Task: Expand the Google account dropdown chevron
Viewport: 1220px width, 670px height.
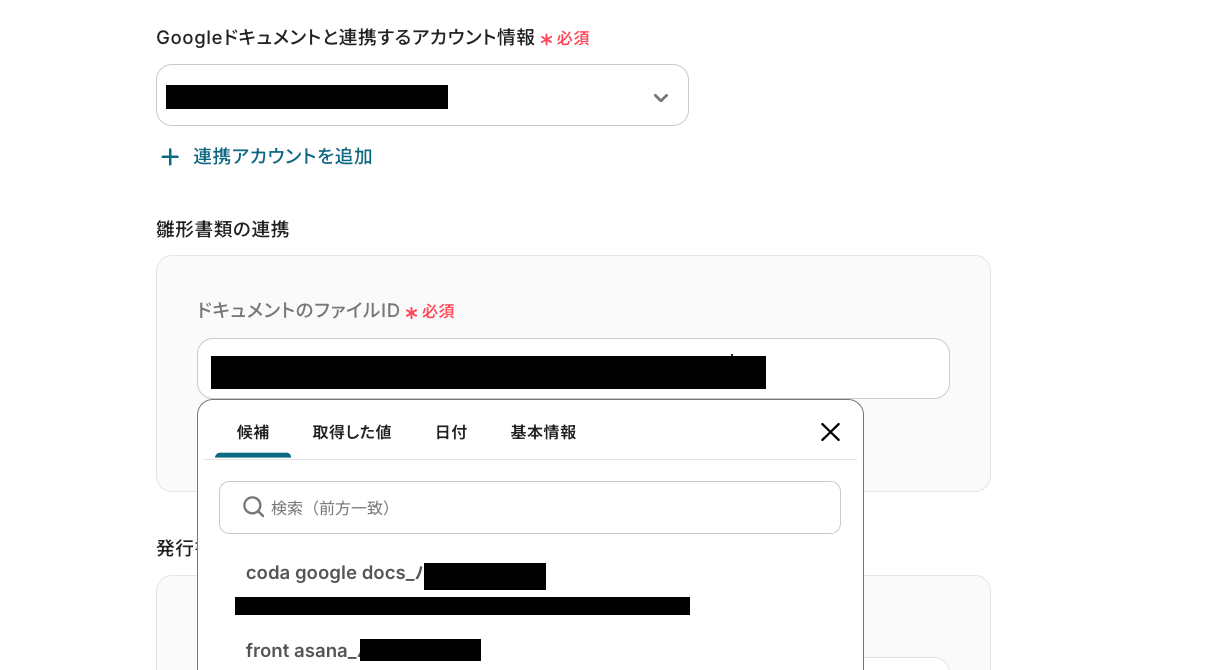Action: (x=660, y=97)
